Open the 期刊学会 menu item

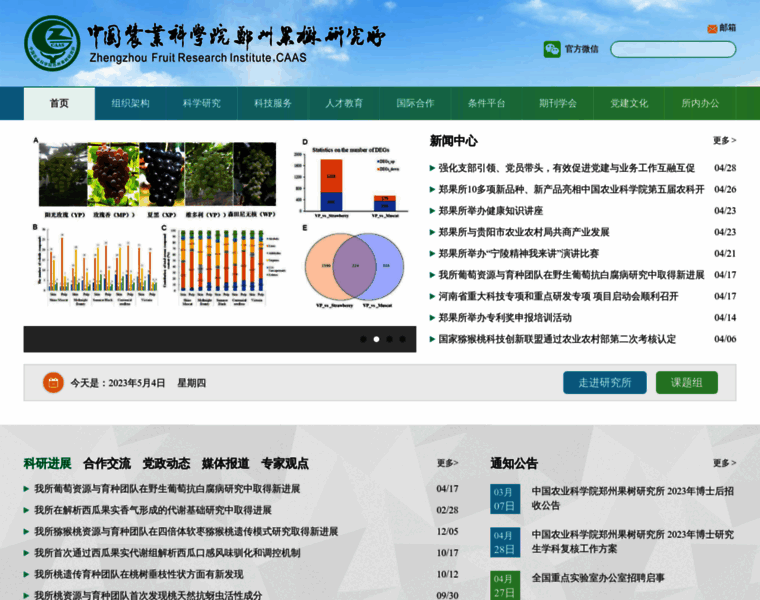pos(558,103)
